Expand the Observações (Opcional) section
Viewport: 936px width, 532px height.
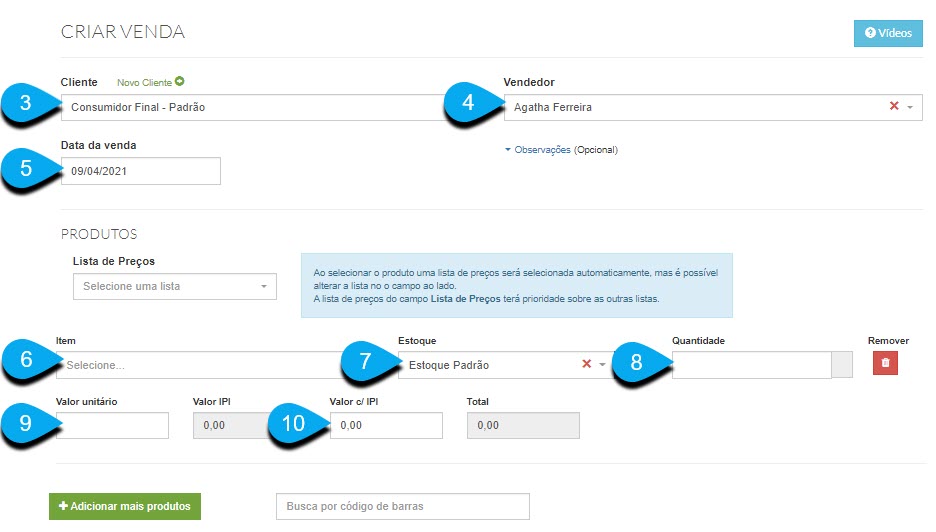click(x=561, y=150)
